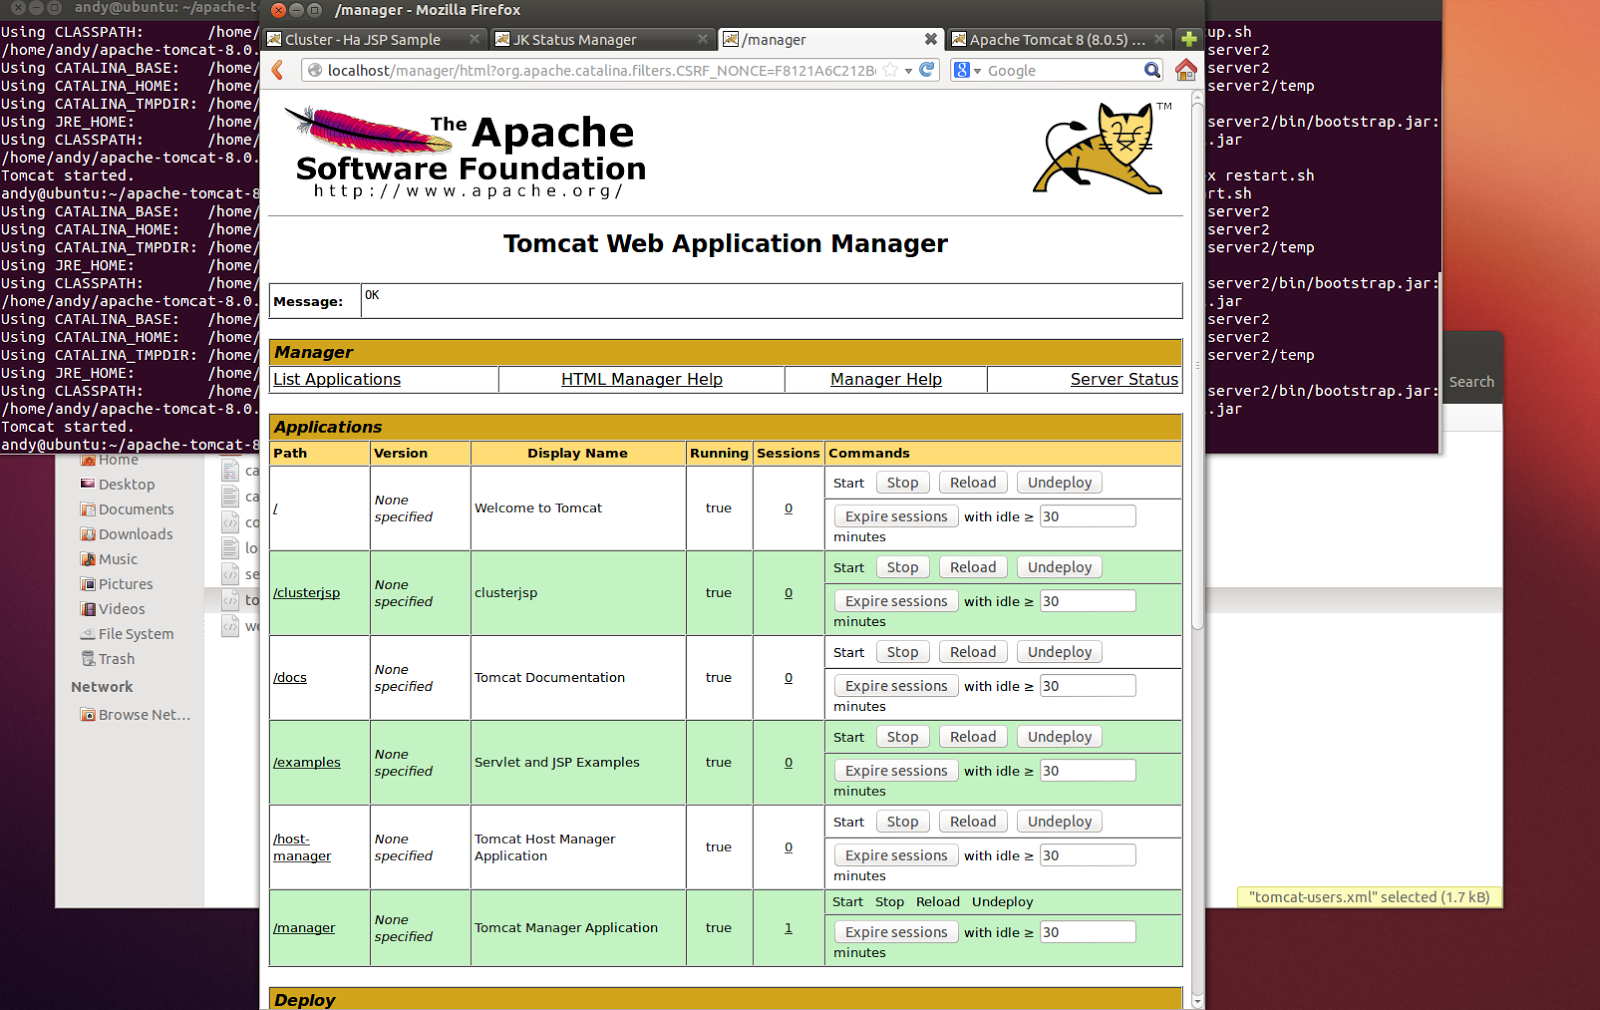Open the Google search engine dropdown
This screenshot has height=1010, width=1600.
(x=968, y=70)
